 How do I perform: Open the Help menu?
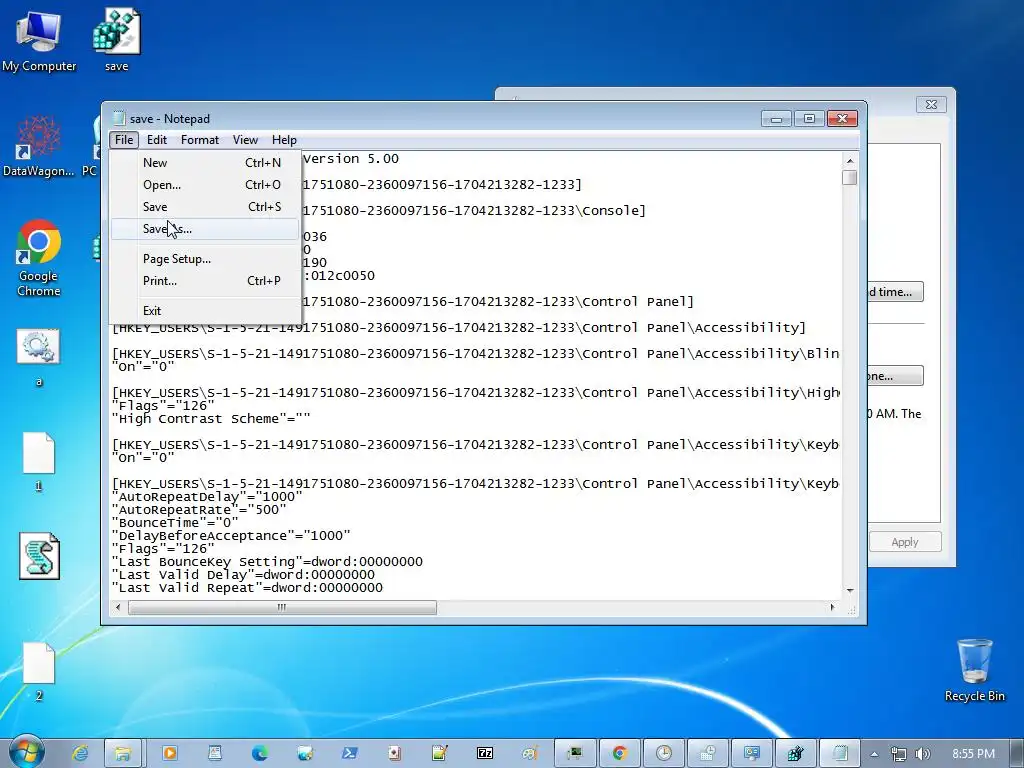284,140
